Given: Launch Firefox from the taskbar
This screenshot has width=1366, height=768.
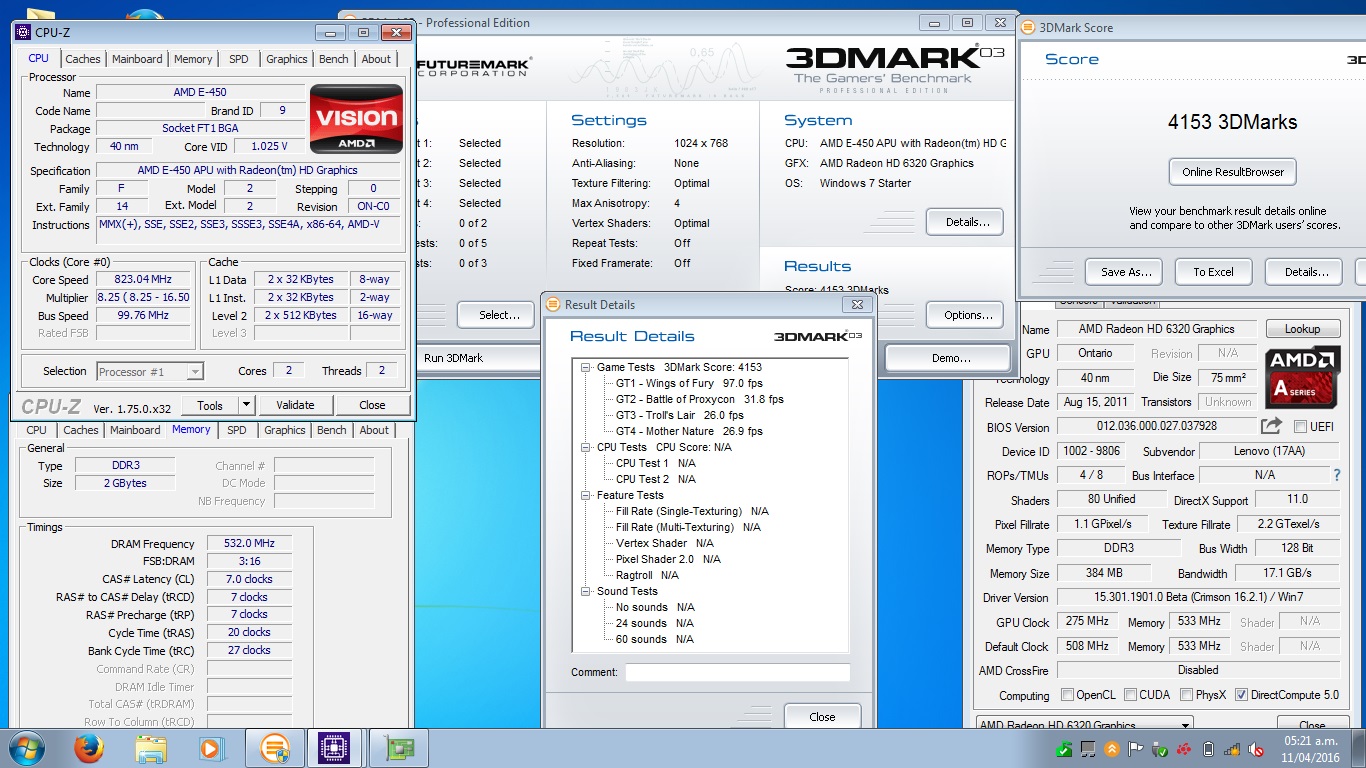Looking at the screenshot, I should (x=89, y=747).
